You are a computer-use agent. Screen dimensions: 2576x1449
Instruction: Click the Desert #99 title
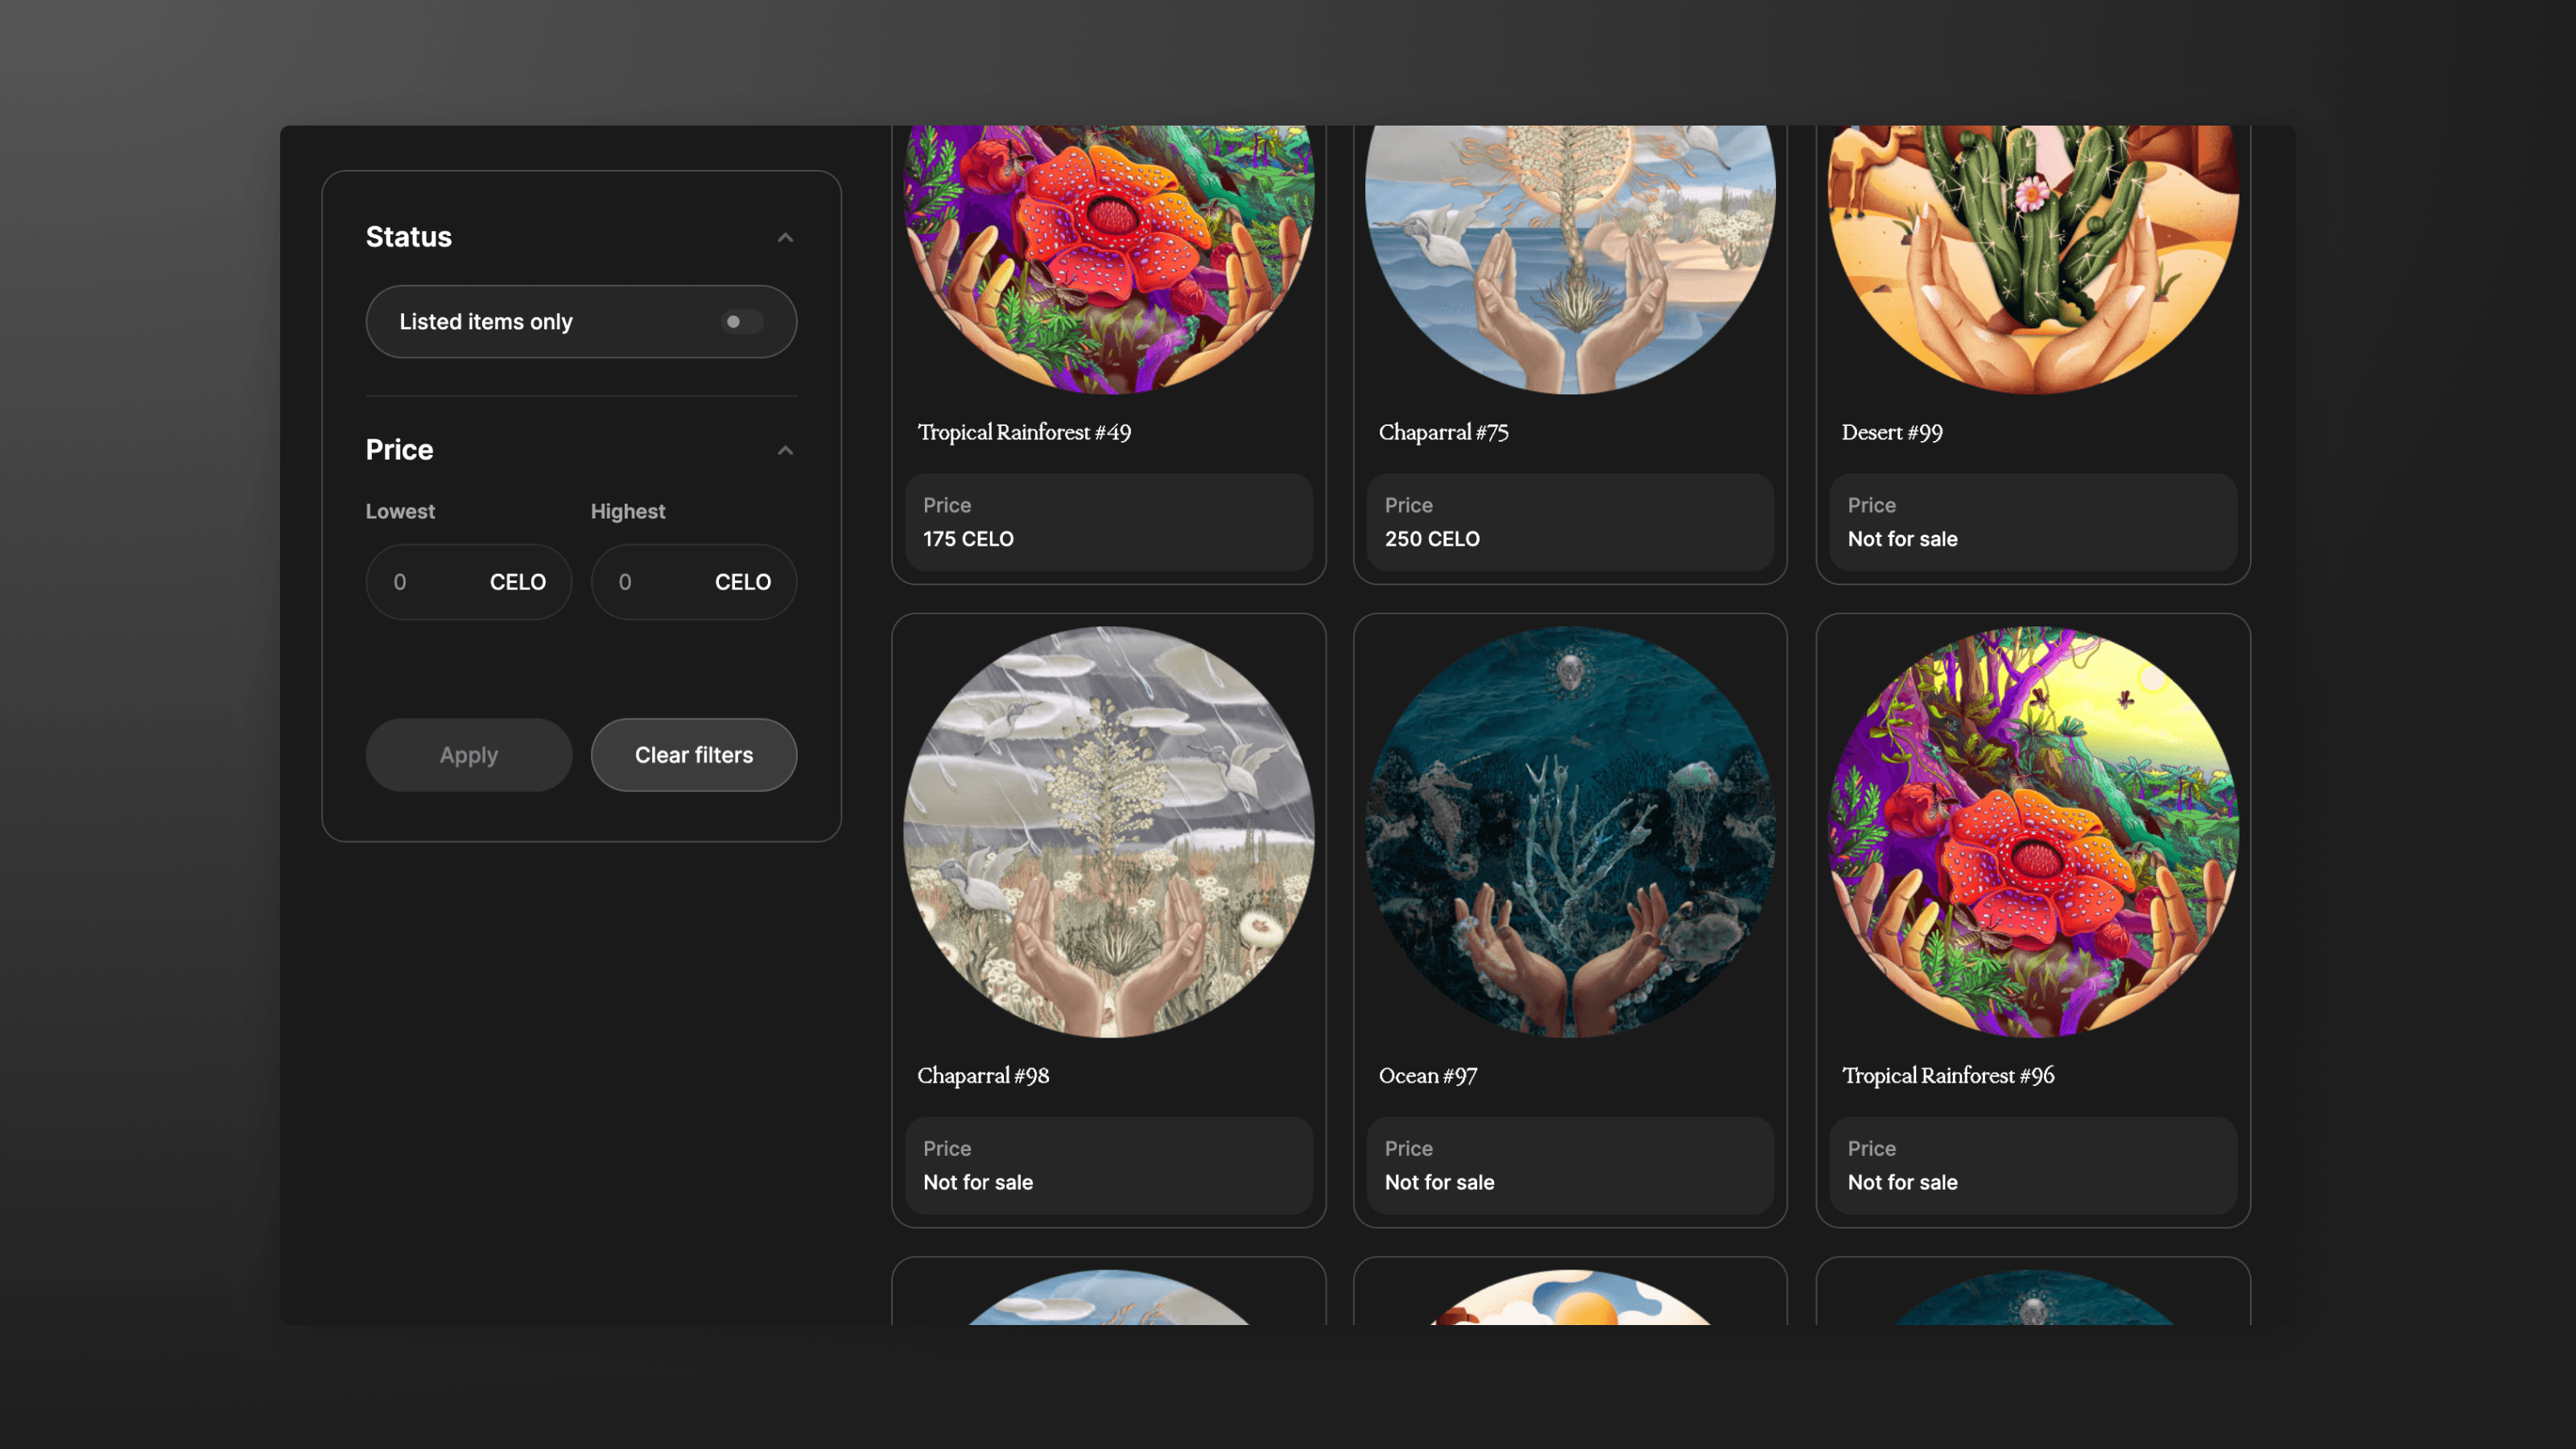pyautogui.click(x=1891, y=432)
